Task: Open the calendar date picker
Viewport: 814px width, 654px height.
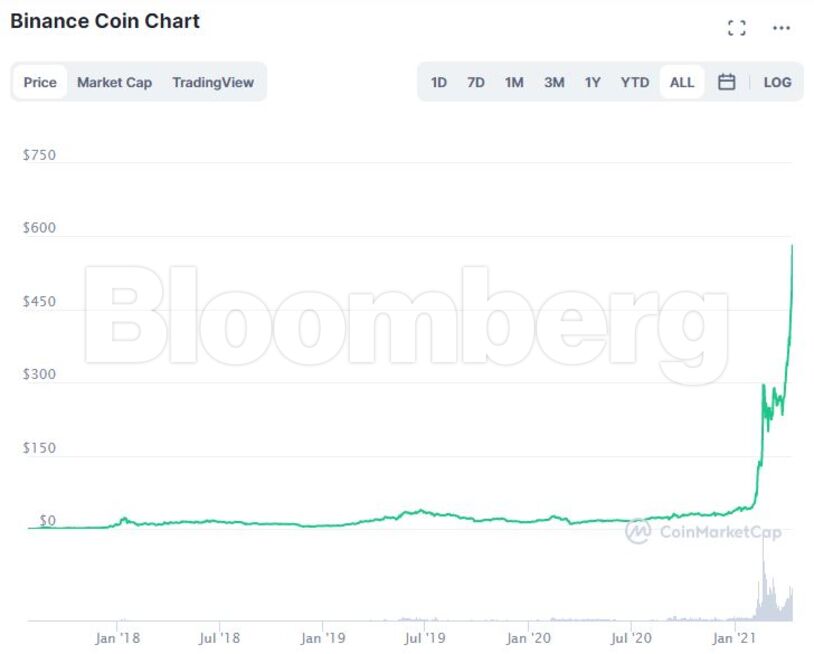Action: click(727, 82)
